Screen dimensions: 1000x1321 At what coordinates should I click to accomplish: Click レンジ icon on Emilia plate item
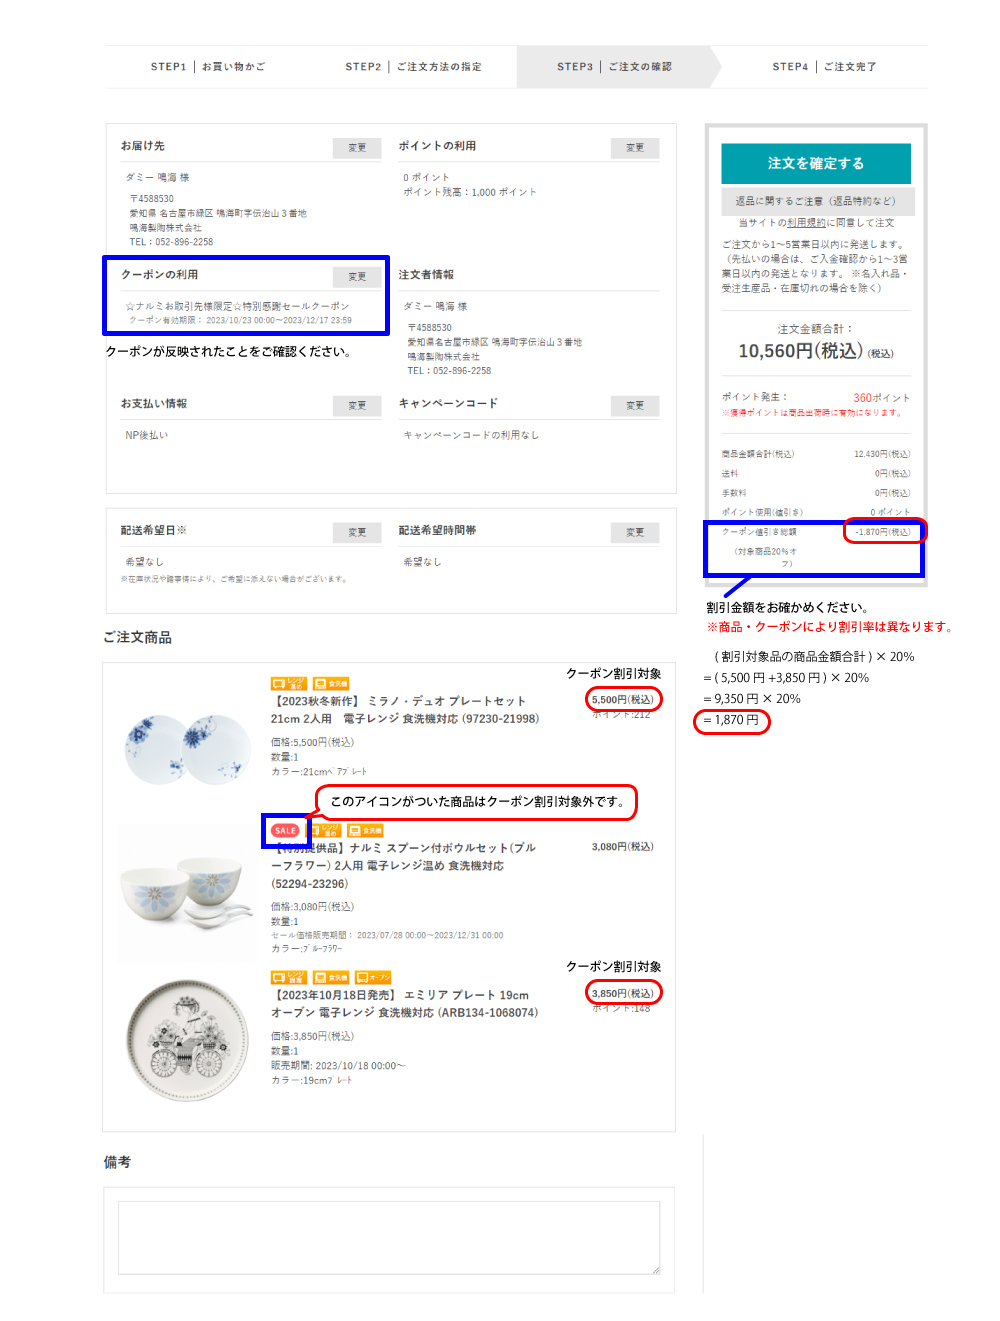289,977
